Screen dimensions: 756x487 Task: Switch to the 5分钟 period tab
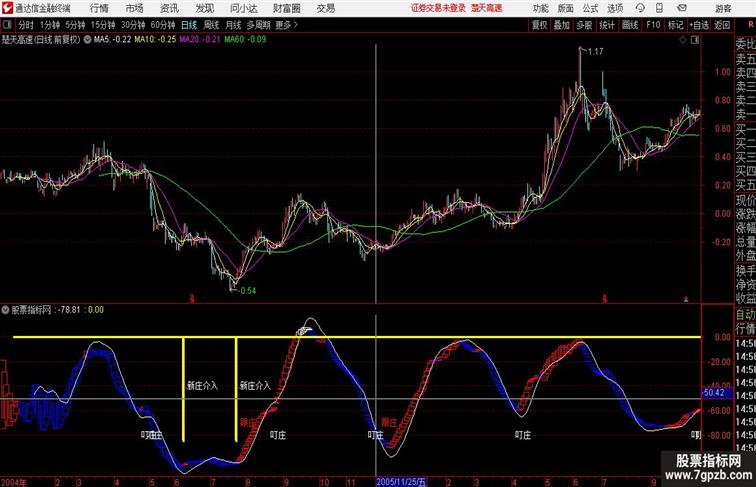pyautogui.click(x=75, y=25)
